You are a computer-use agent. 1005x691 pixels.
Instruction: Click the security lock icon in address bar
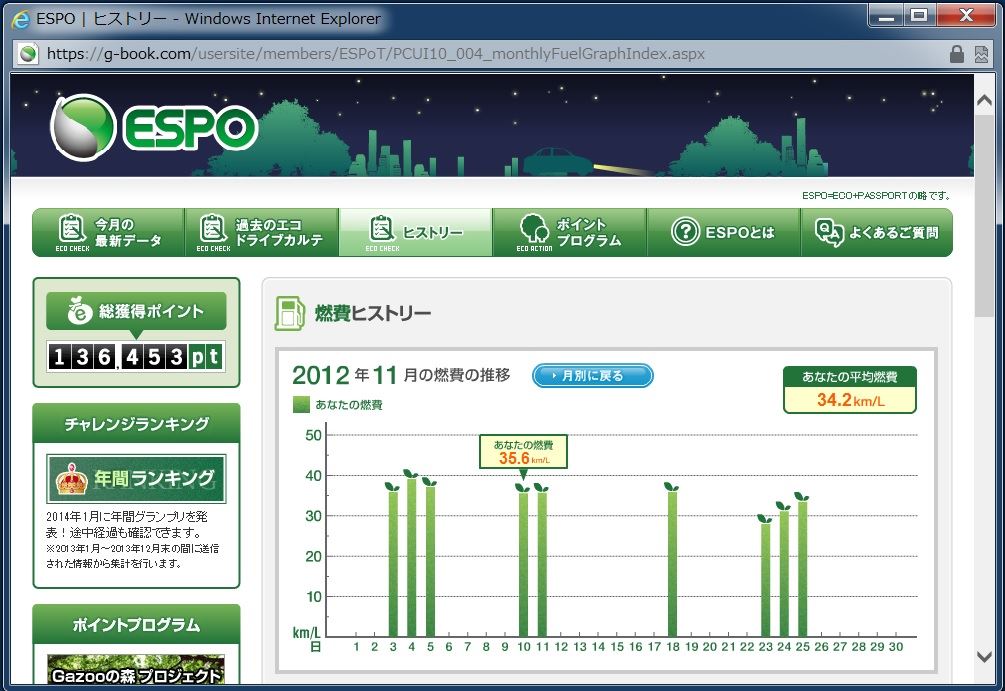(x=956, y=54)
